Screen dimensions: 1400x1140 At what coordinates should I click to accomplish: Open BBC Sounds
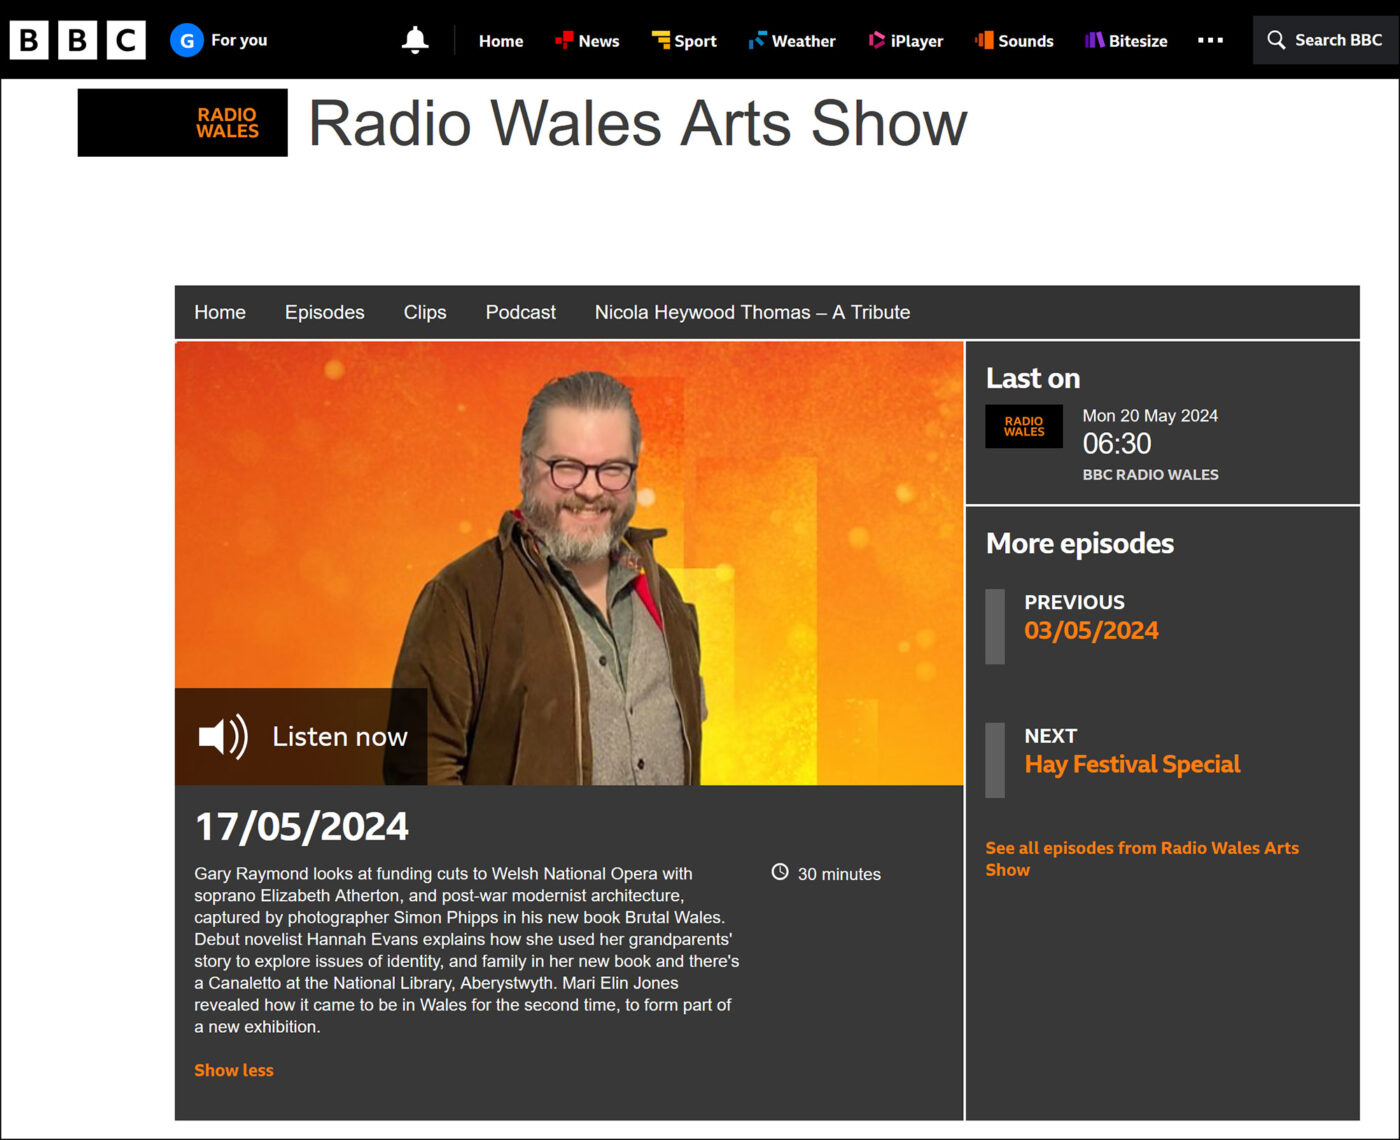(1014, 41)
